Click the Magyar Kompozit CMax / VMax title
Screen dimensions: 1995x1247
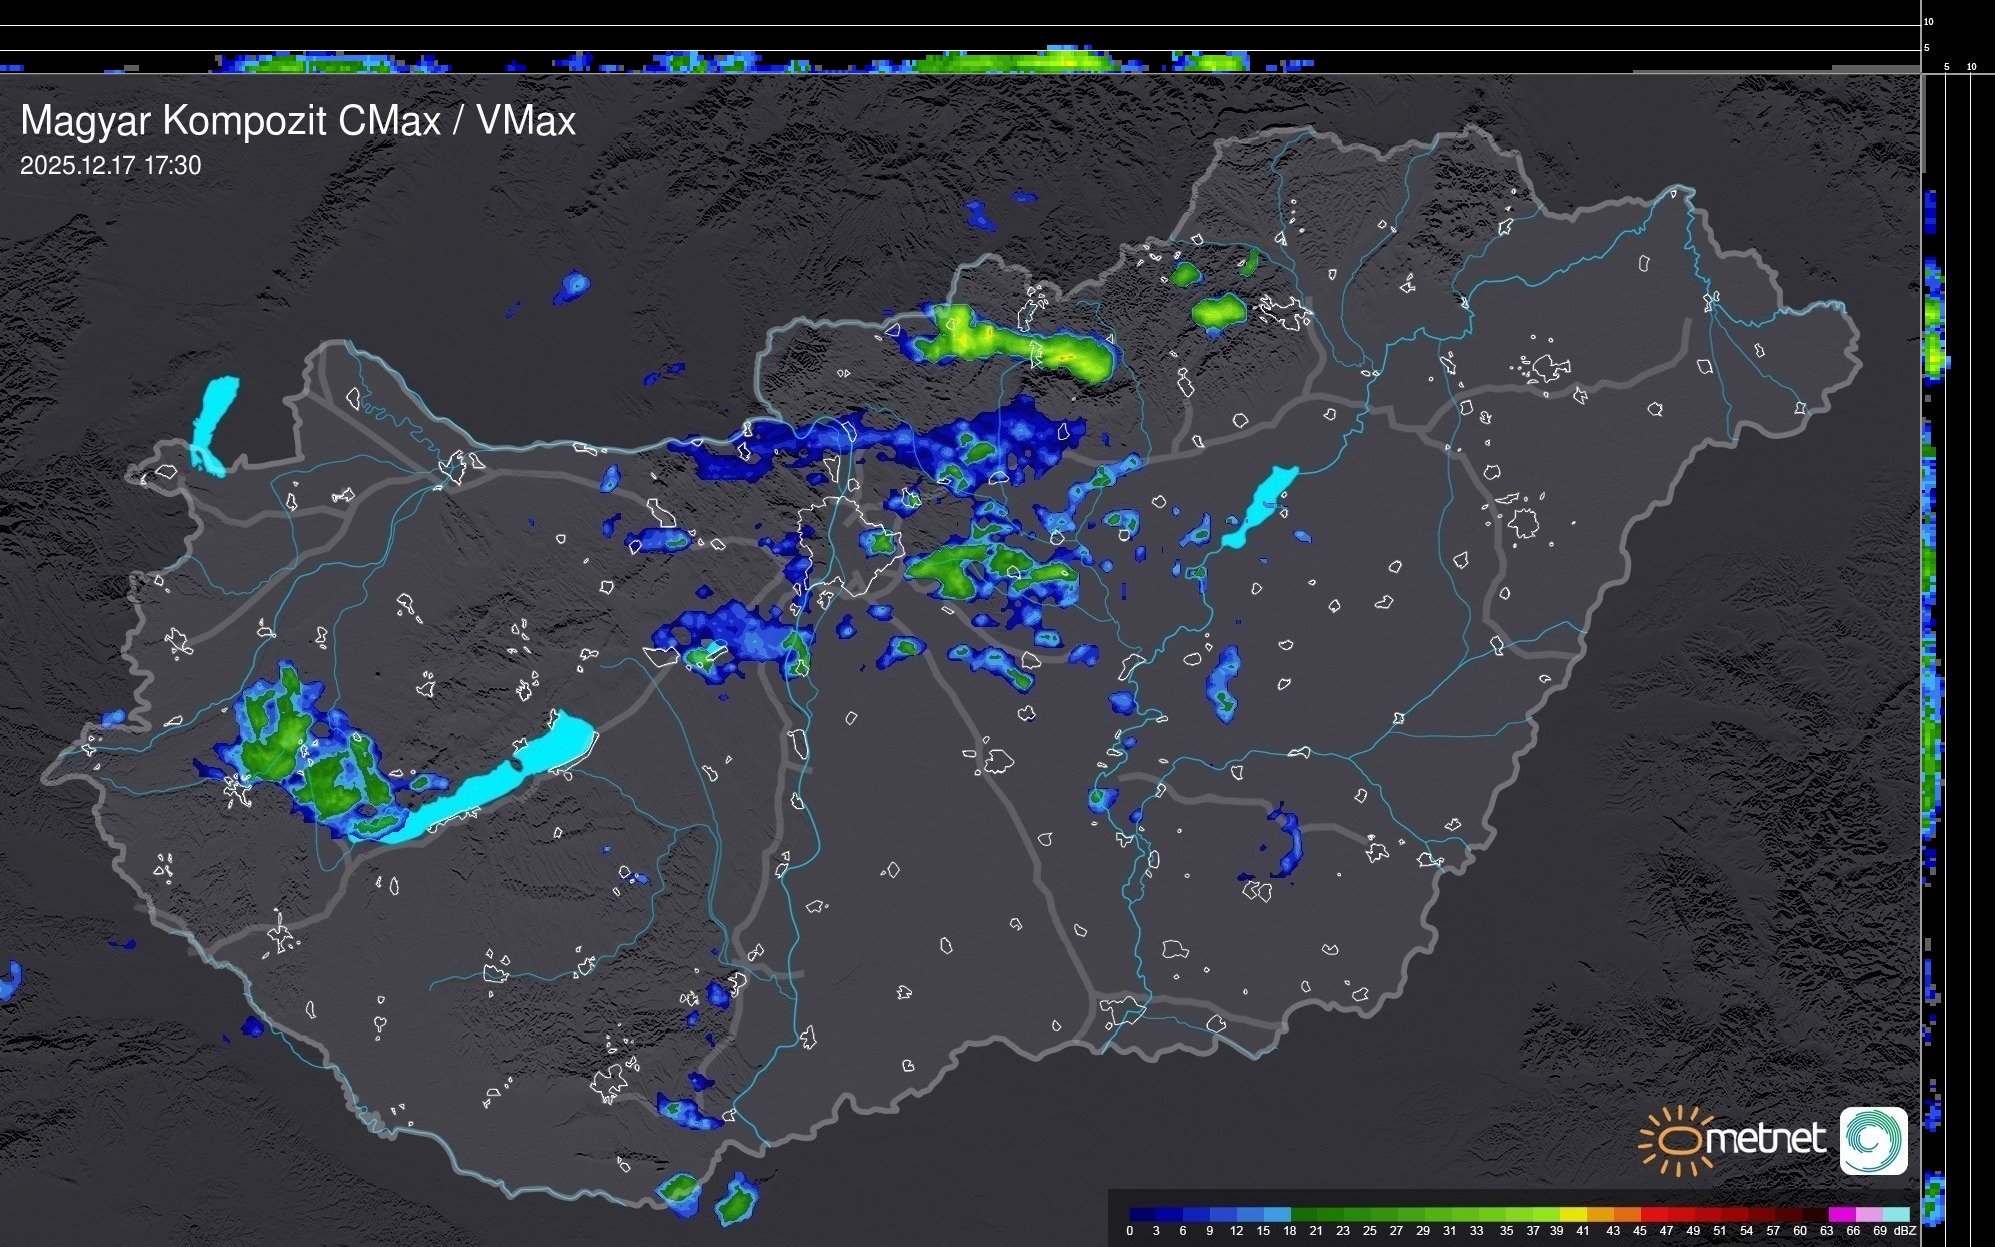(x=298, y=121)
